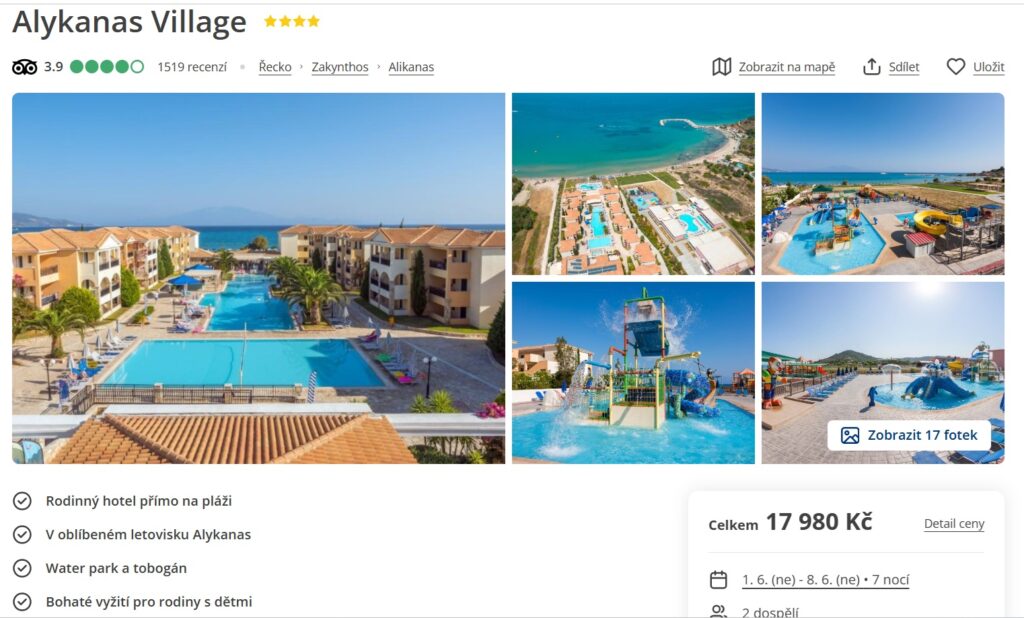Click the calendar icon next to dates
Screen dimensions: 1024x618
(718, 579)
